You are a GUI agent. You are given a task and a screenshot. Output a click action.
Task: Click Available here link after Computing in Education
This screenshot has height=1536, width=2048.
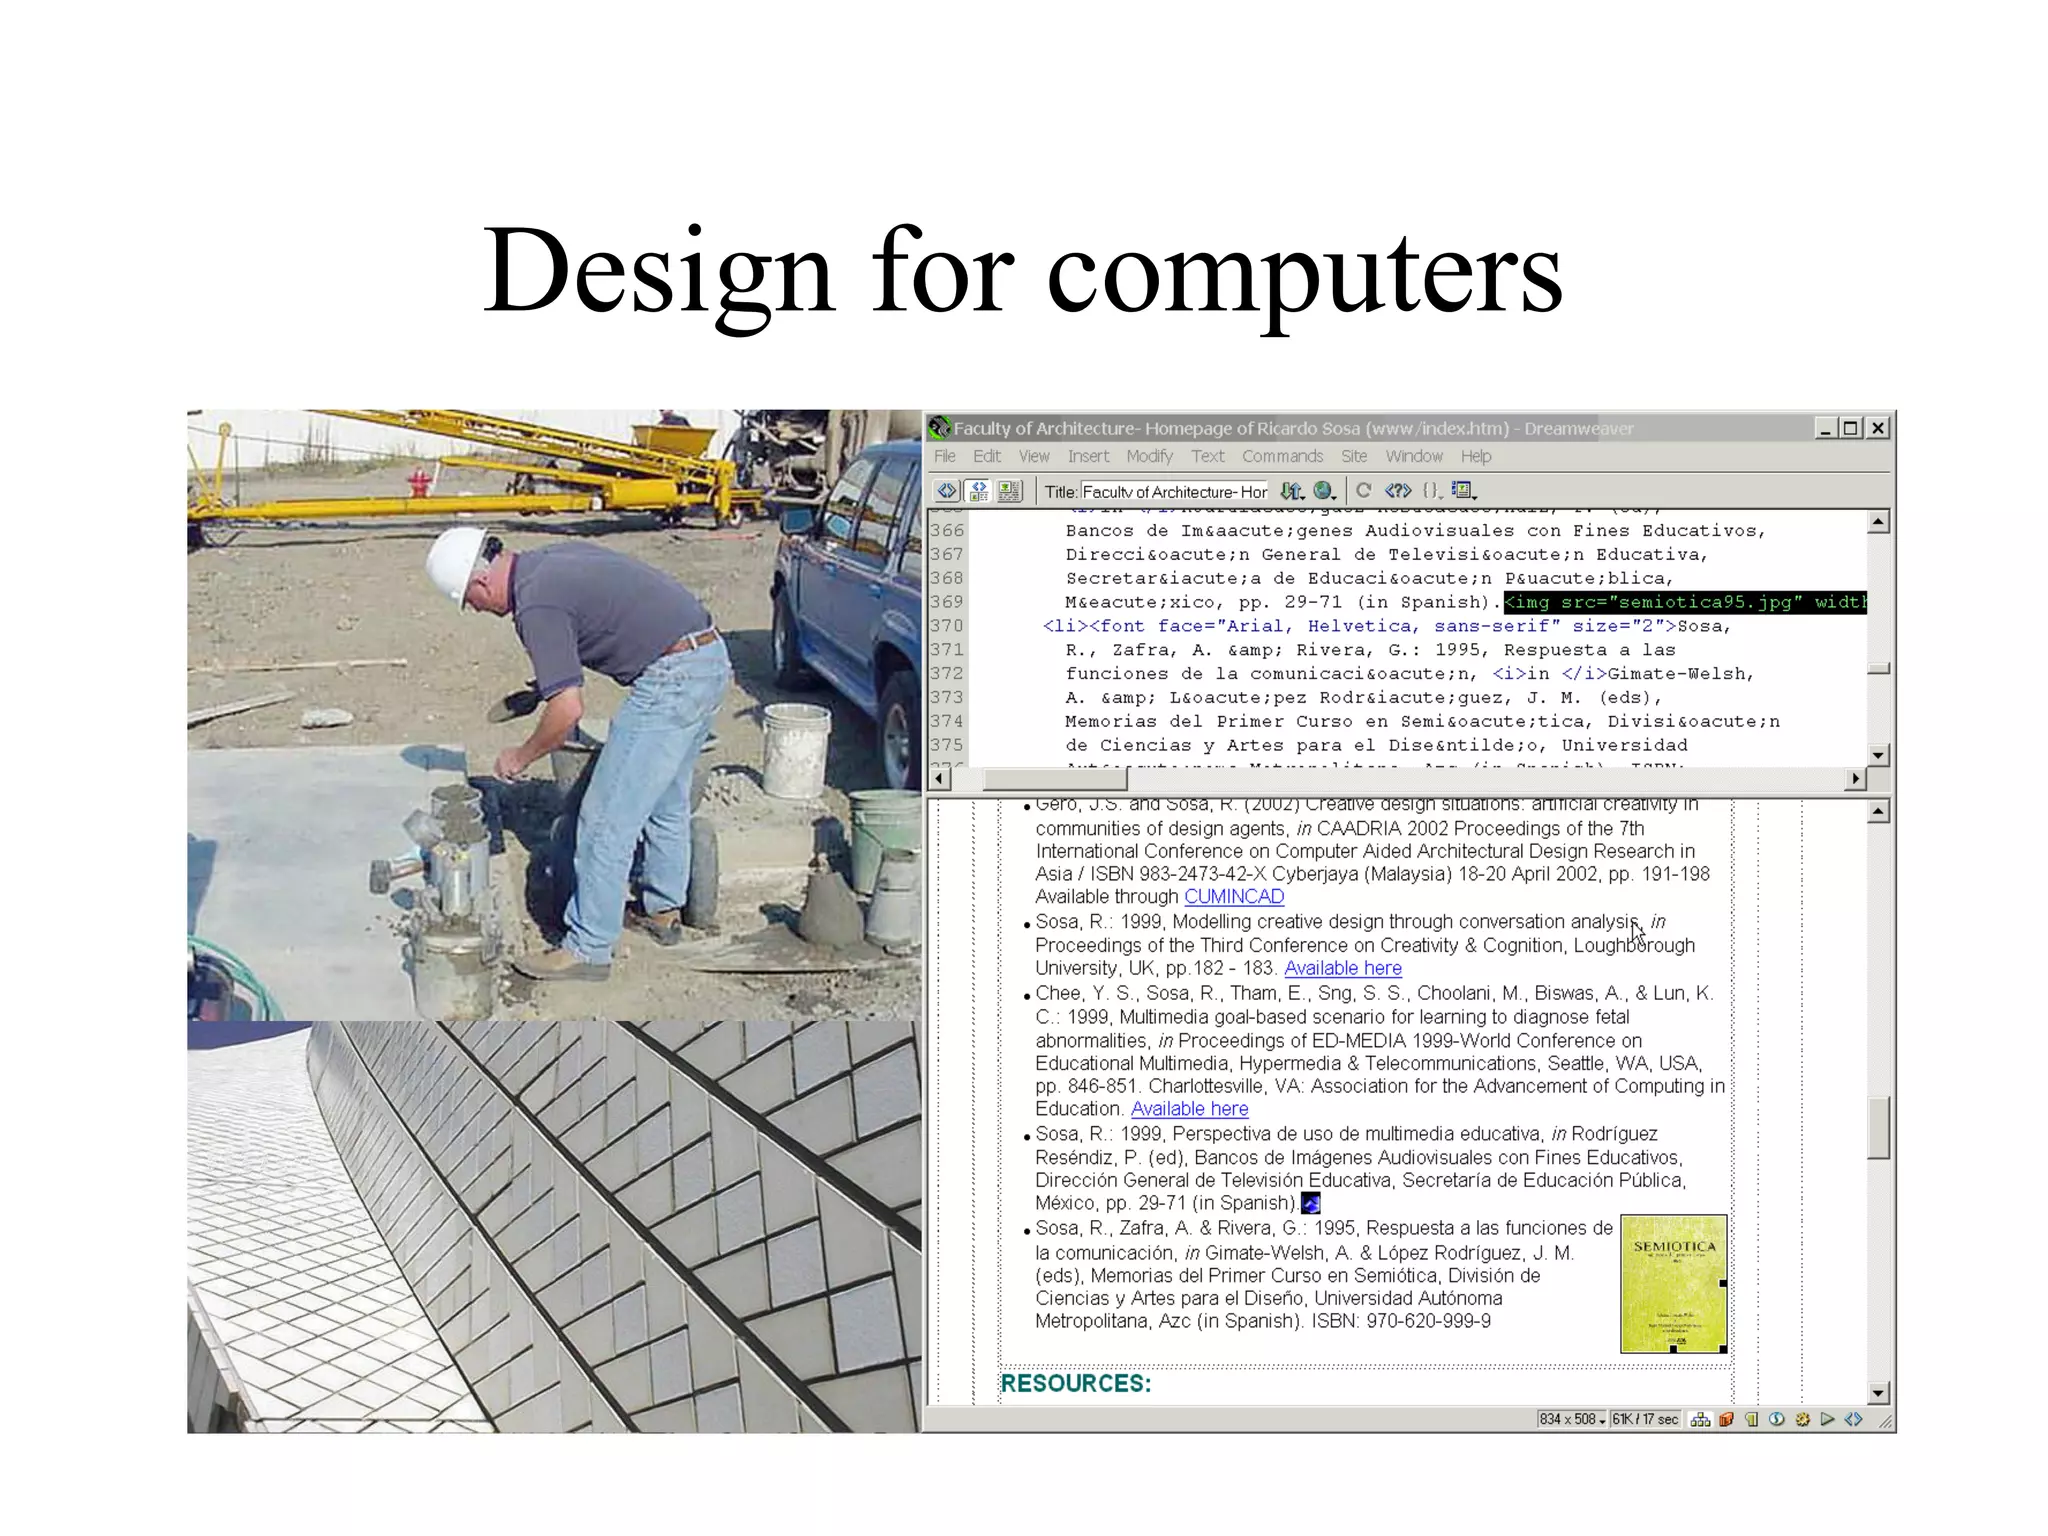(x=1190, y=1109)
